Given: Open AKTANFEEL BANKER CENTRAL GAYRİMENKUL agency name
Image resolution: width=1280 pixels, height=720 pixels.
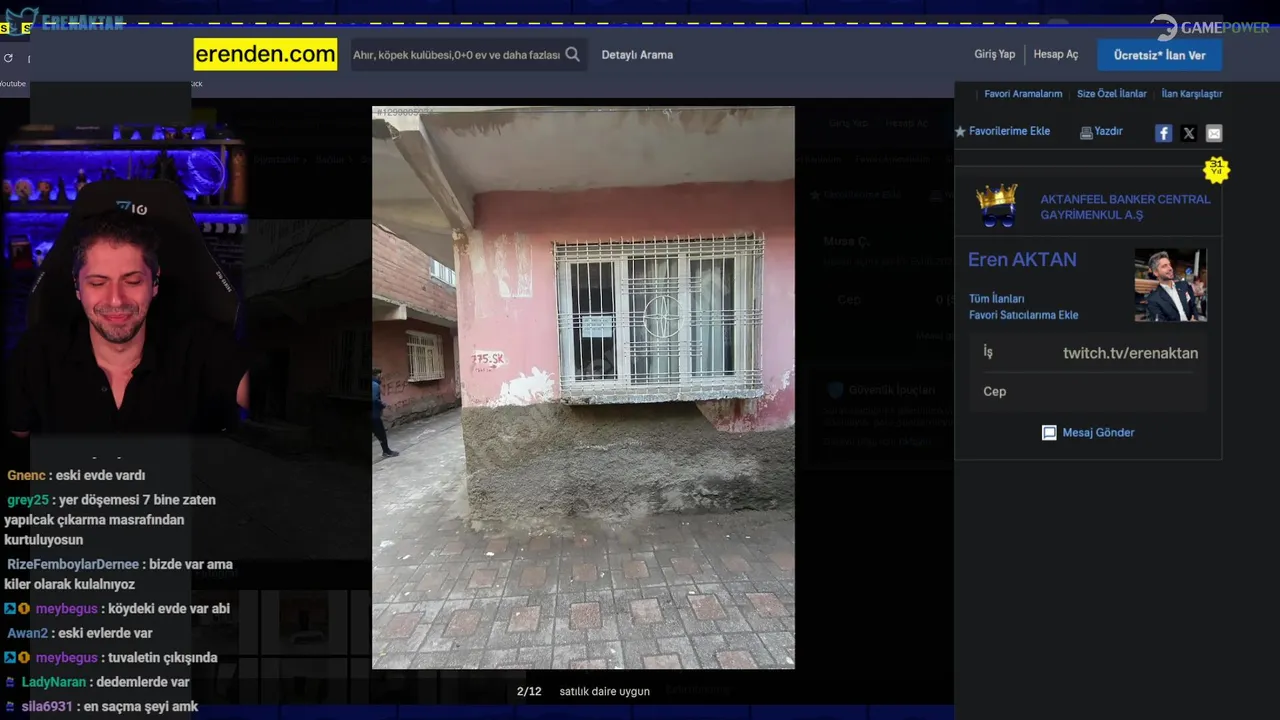Looking at the screenshot, I should pyautogui.click(x=1125, y=207).
